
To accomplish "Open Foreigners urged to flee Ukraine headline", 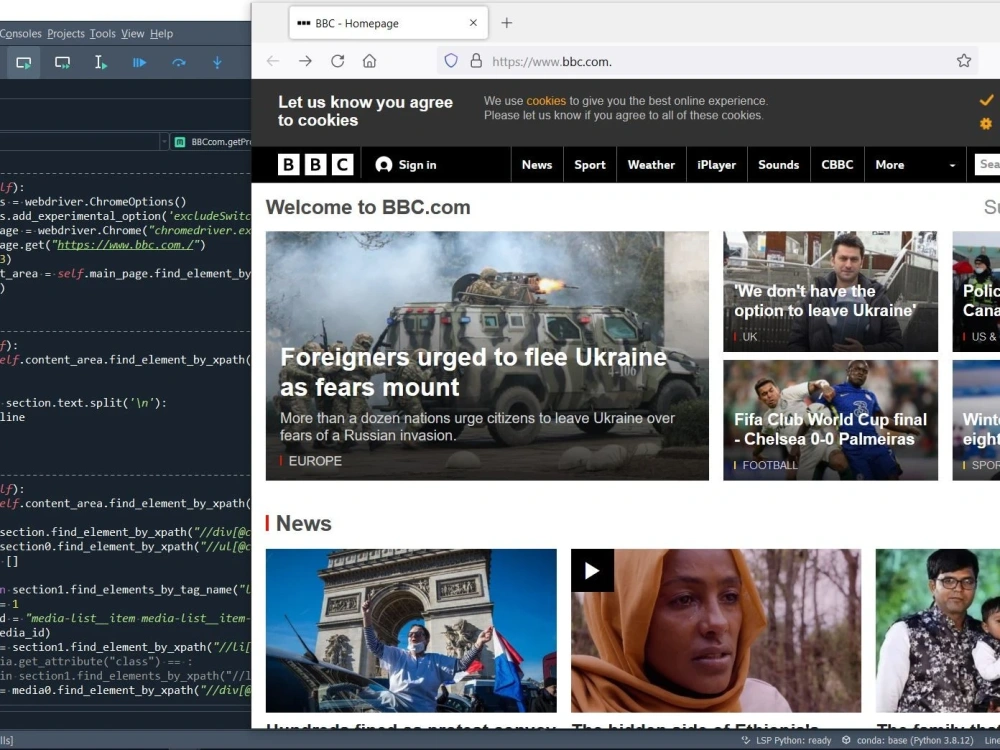I will coord(473,372).
